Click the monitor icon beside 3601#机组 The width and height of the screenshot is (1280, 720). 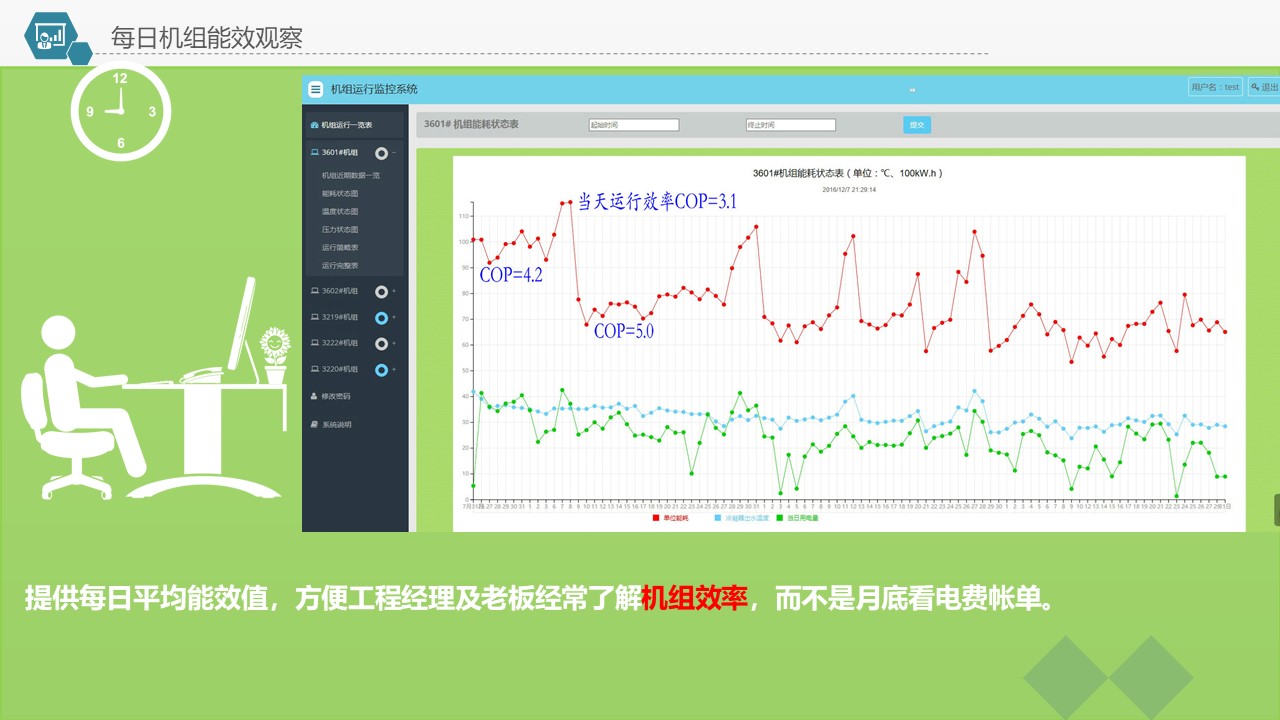(x=315, y=153)
